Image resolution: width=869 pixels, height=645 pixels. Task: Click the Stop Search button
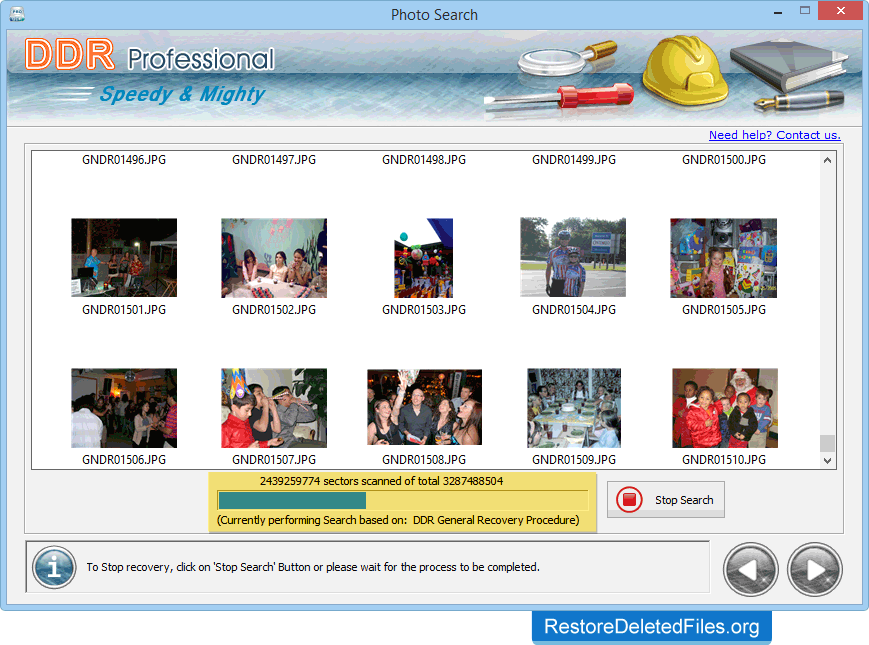tap(666, 500)
